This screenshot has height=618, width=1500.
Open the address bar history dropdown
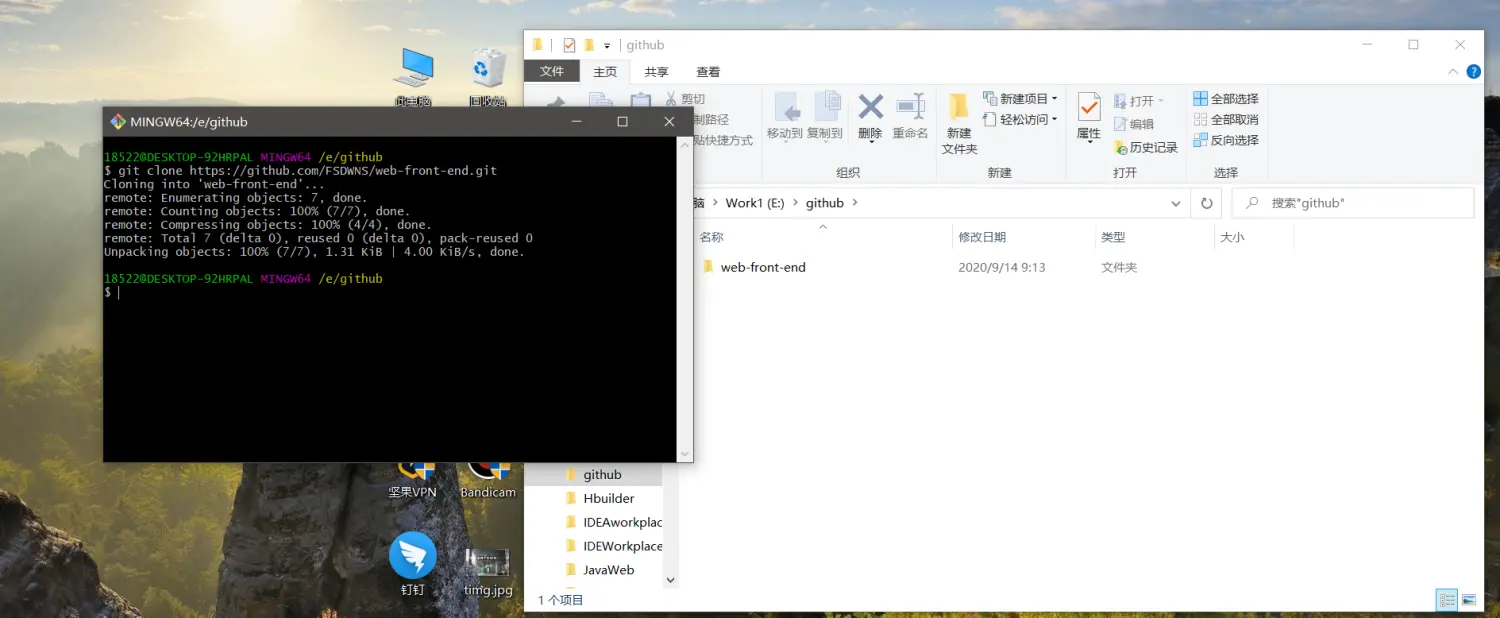point(1176,203)
